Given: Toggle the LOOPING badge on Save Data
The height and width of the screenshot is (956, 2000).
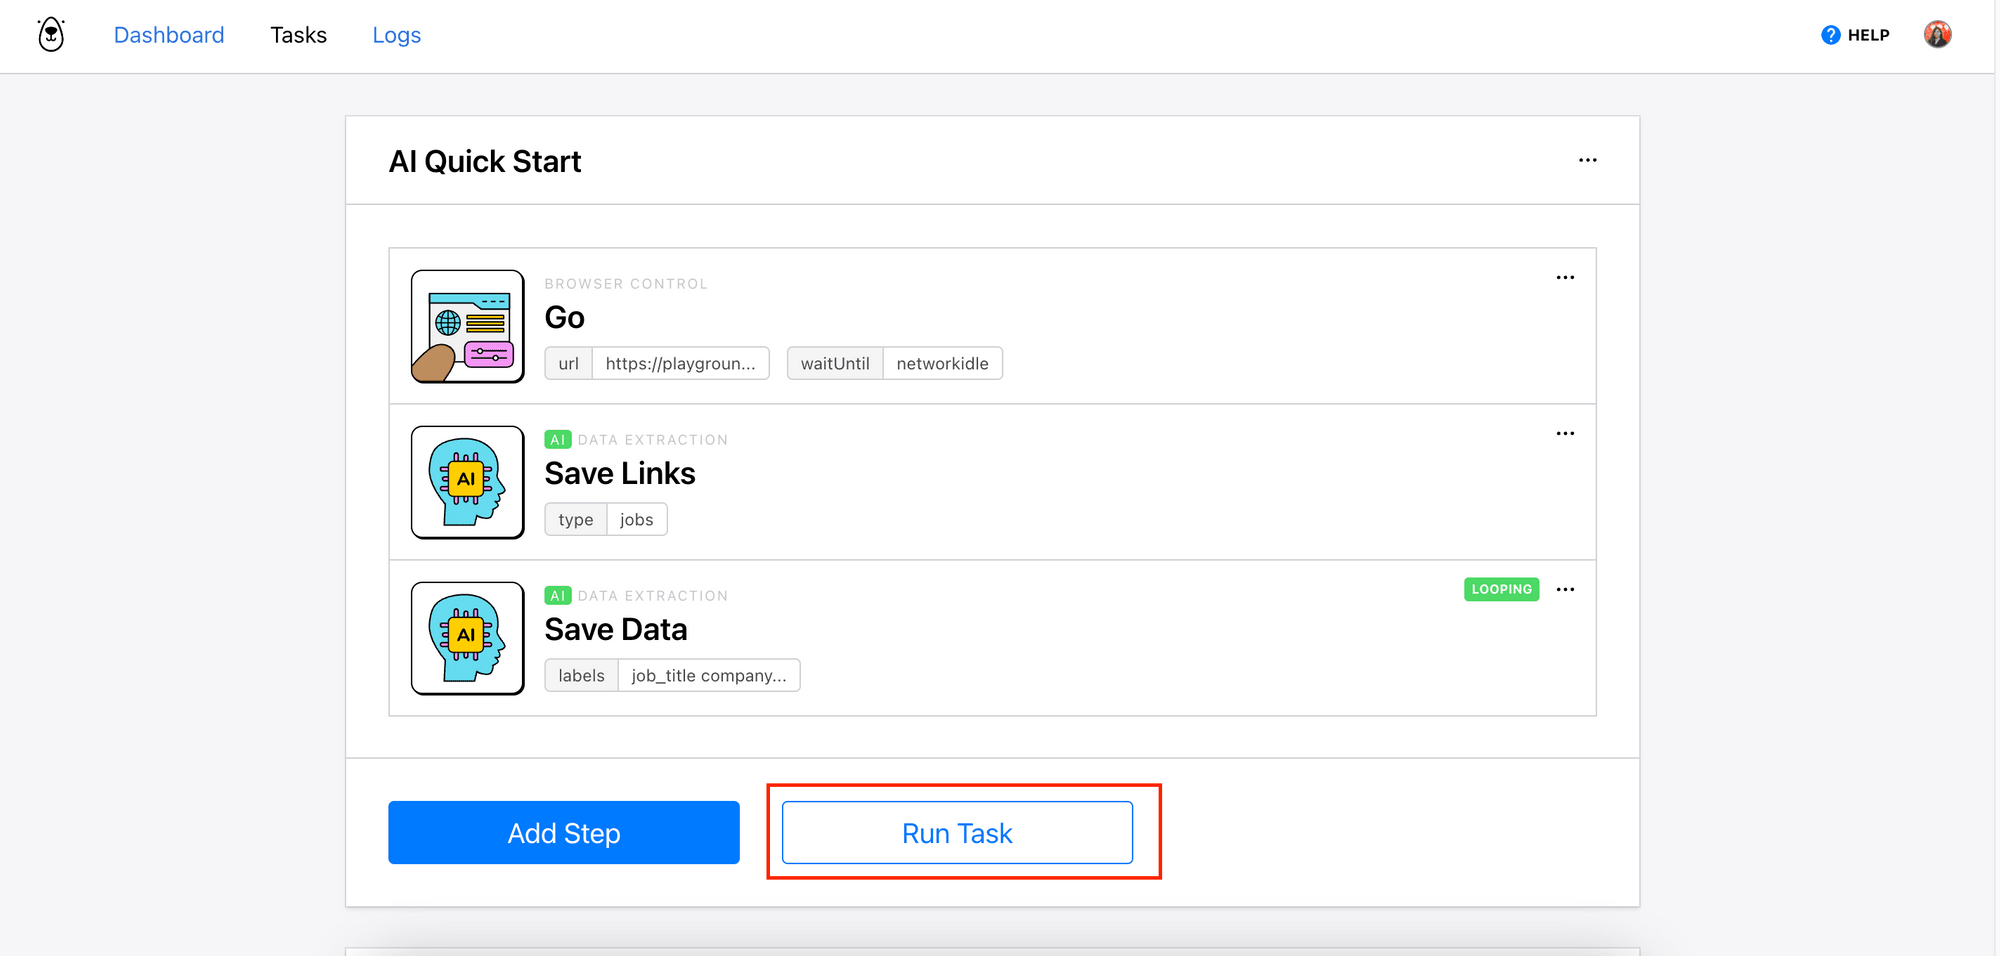Looking at the screenshot, I should (x=1501, y=589).
